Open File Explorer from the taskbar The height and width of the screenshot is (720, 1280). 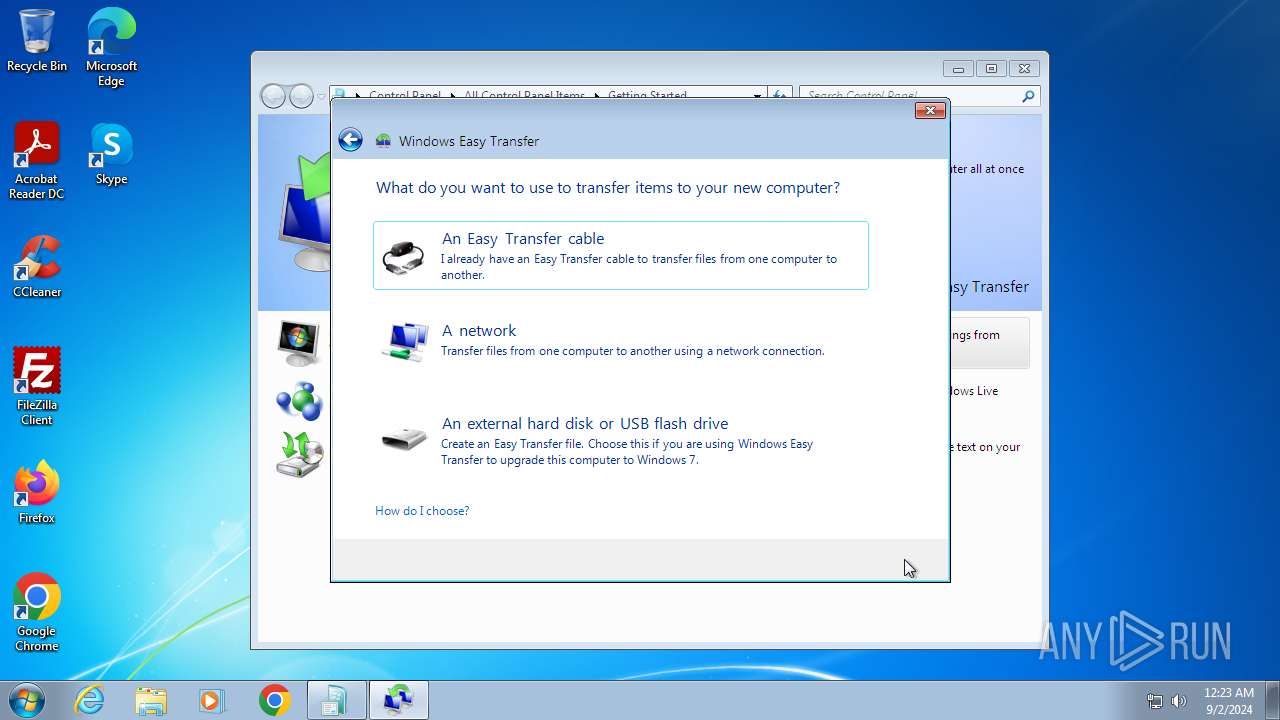tap(151, 700)
